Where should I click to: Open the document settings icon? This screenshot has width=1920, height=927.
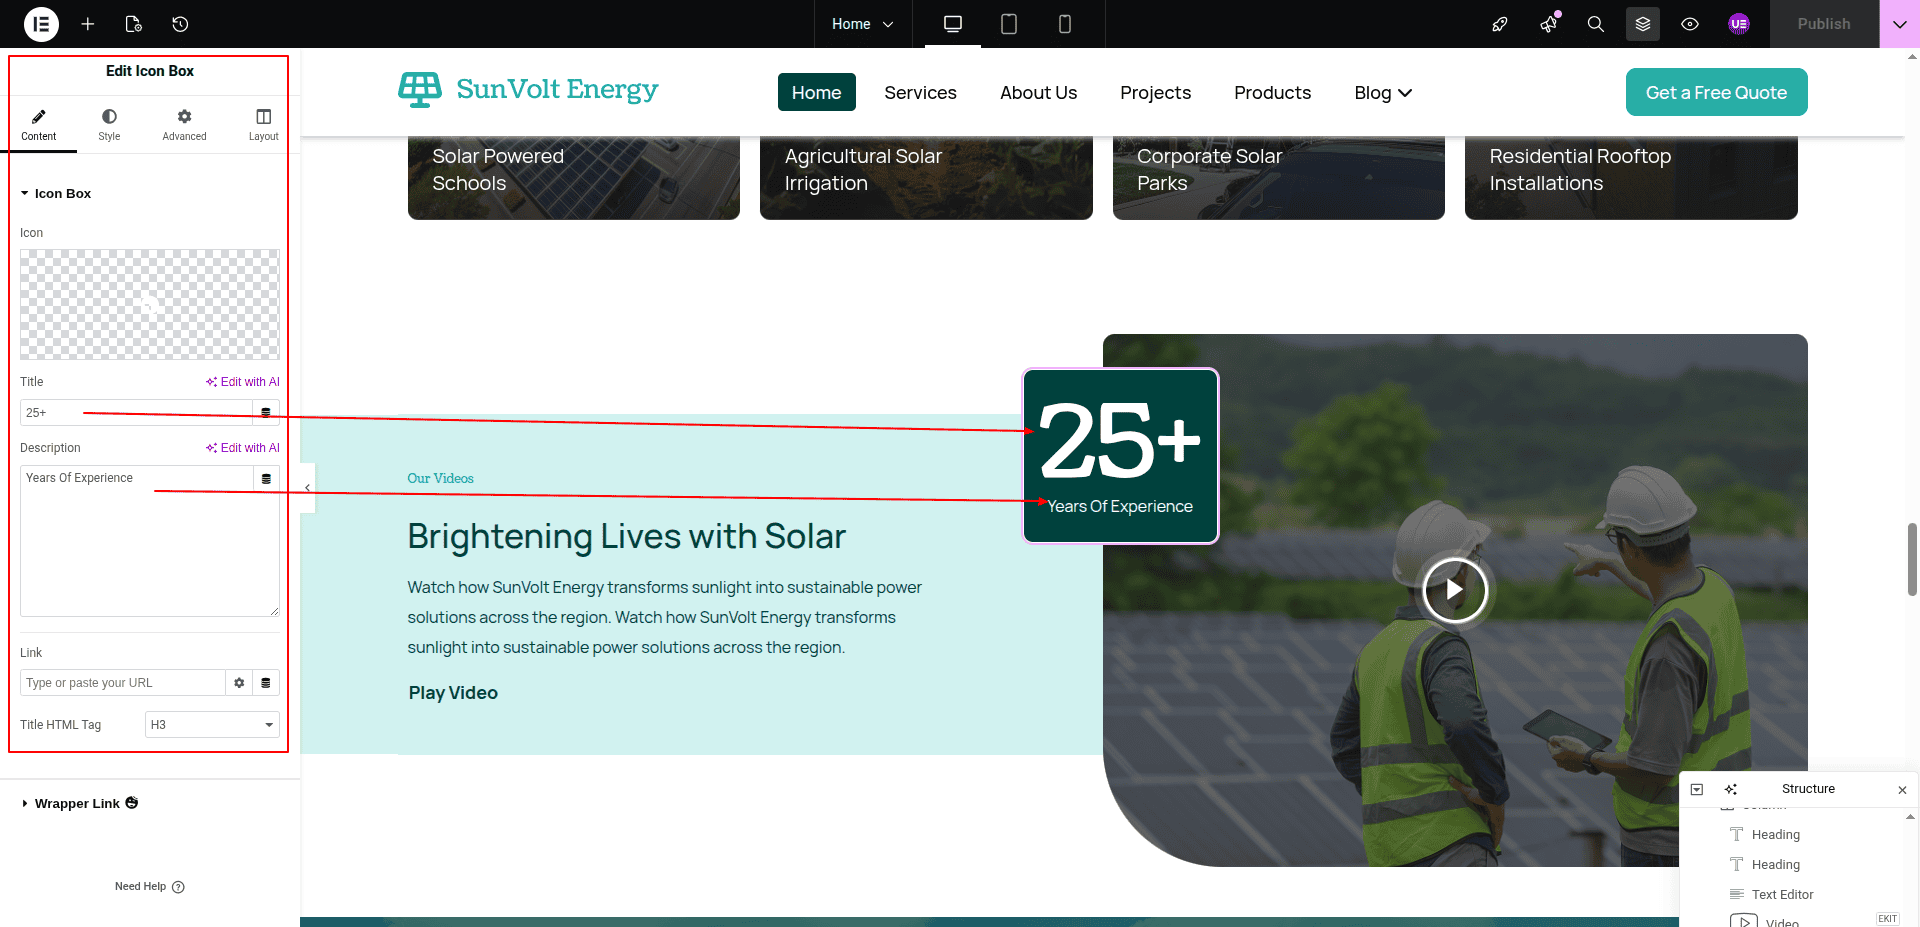(134, 24)
